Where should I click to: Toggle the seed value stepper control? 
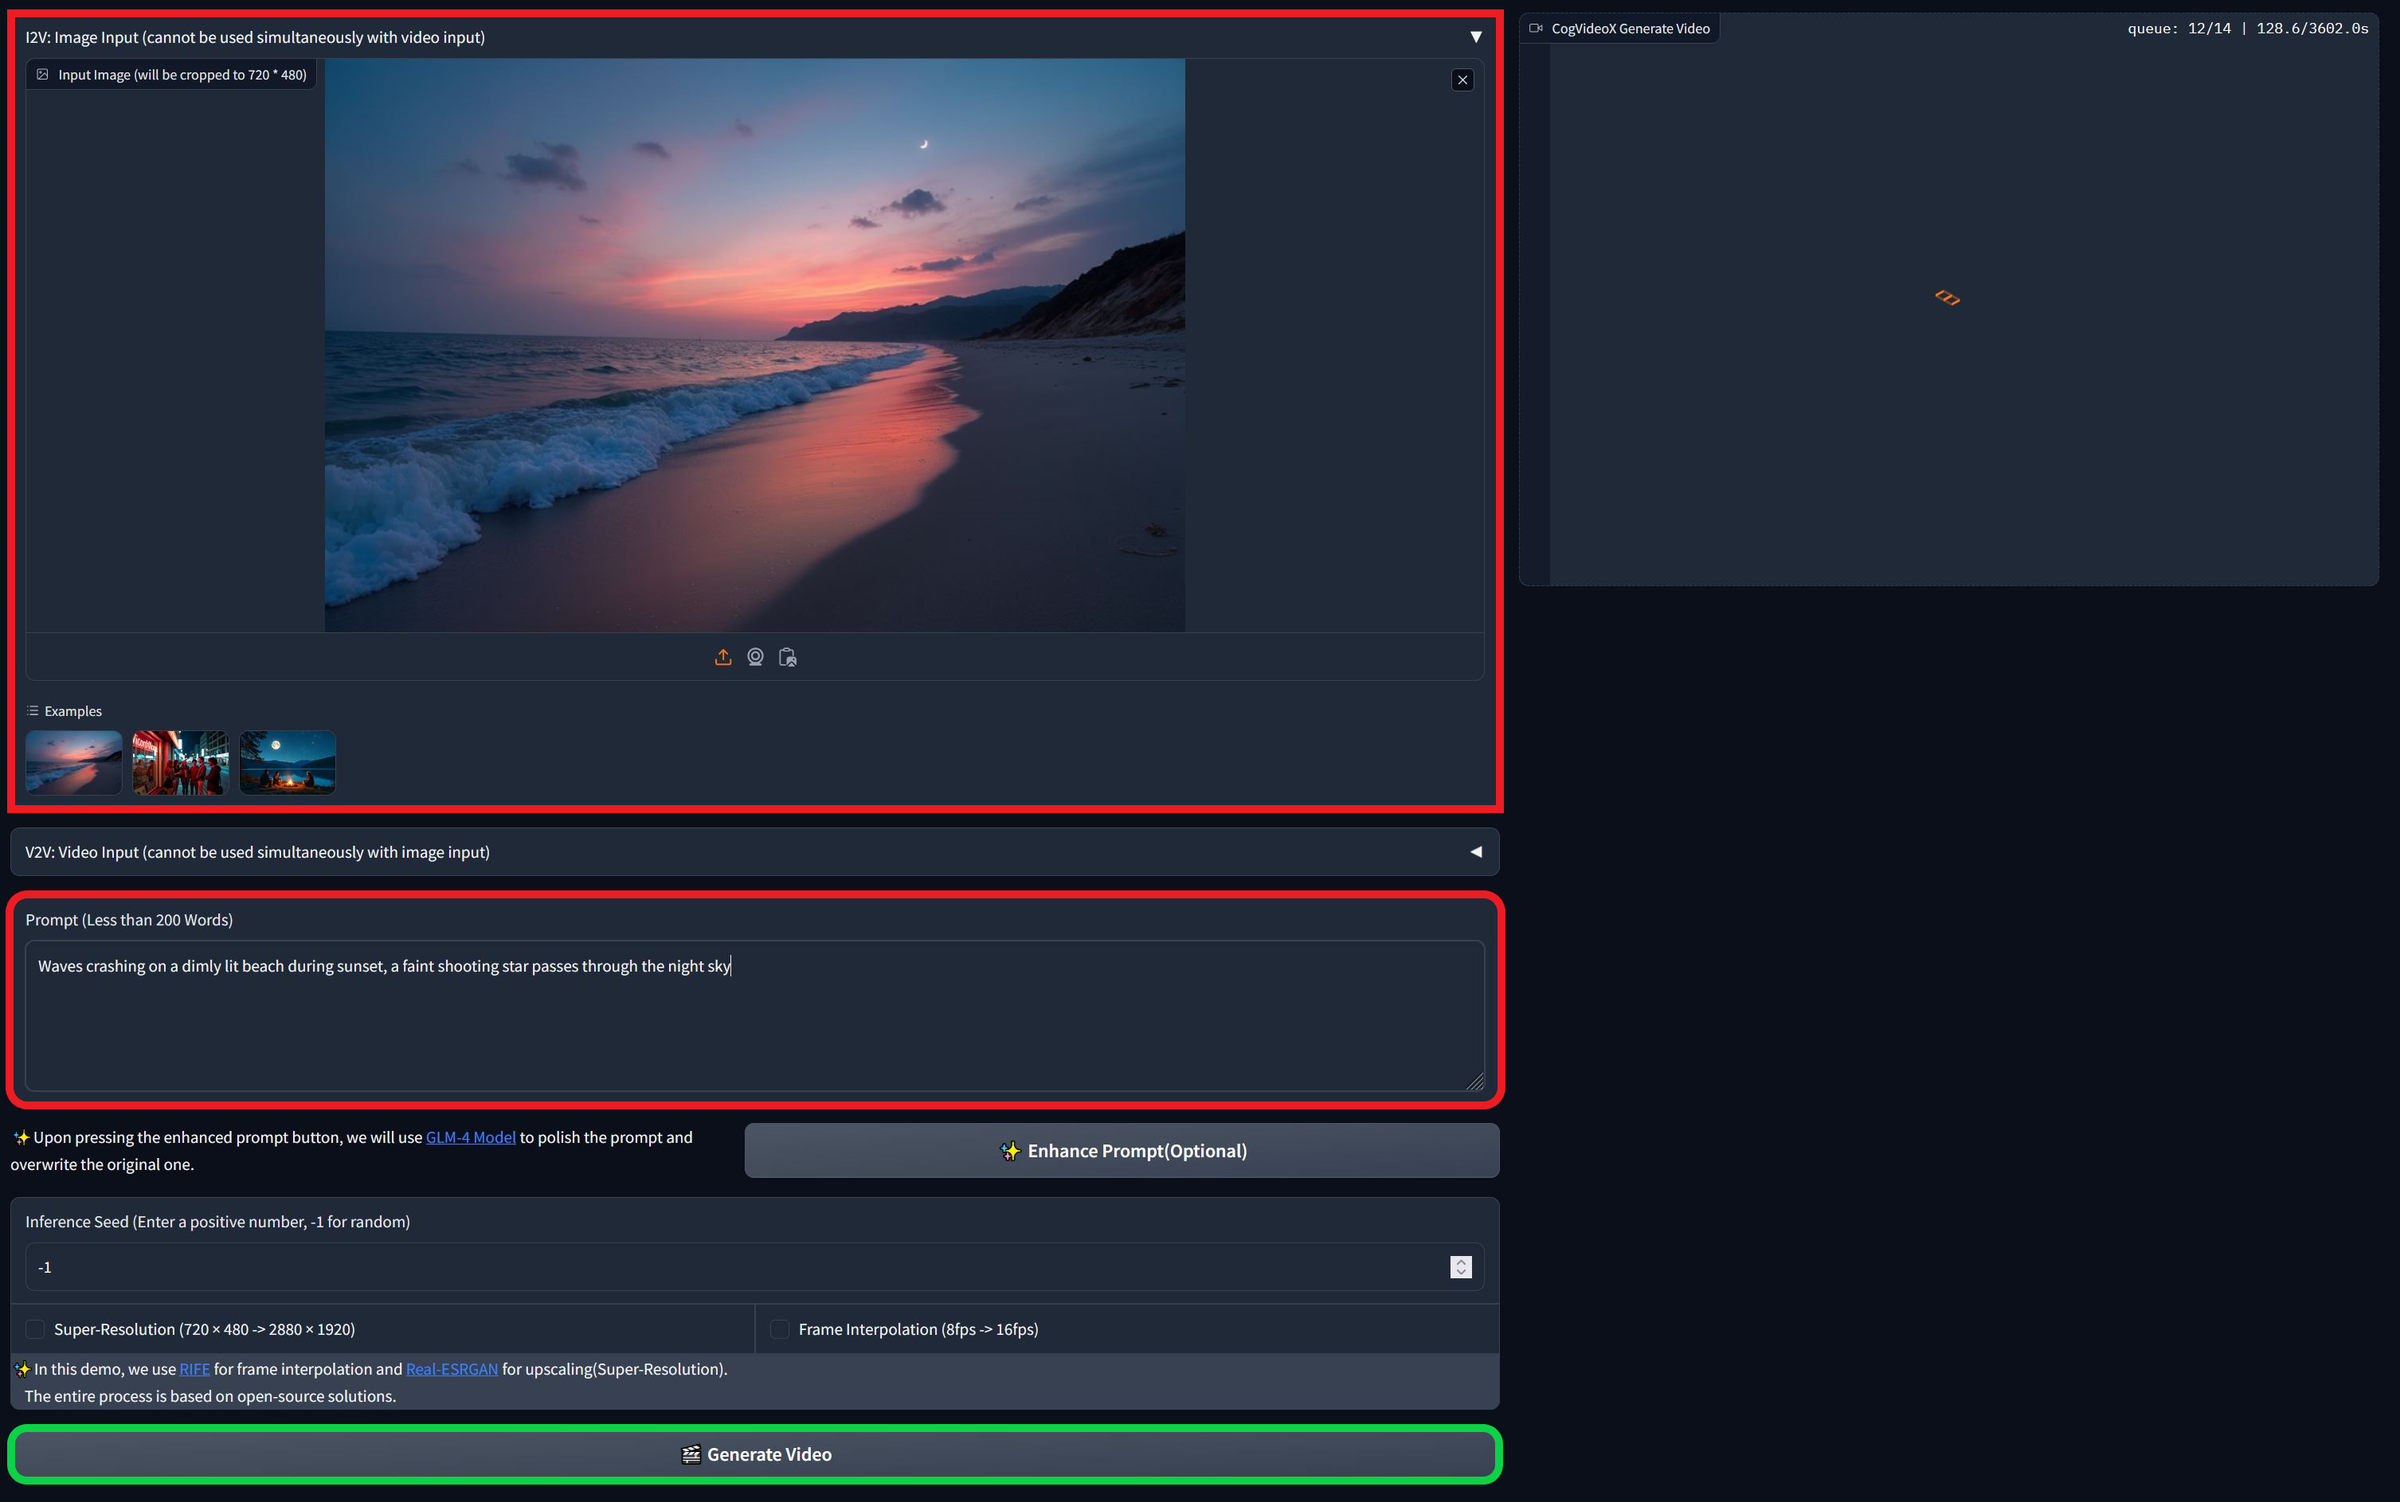point(1461,1266)
